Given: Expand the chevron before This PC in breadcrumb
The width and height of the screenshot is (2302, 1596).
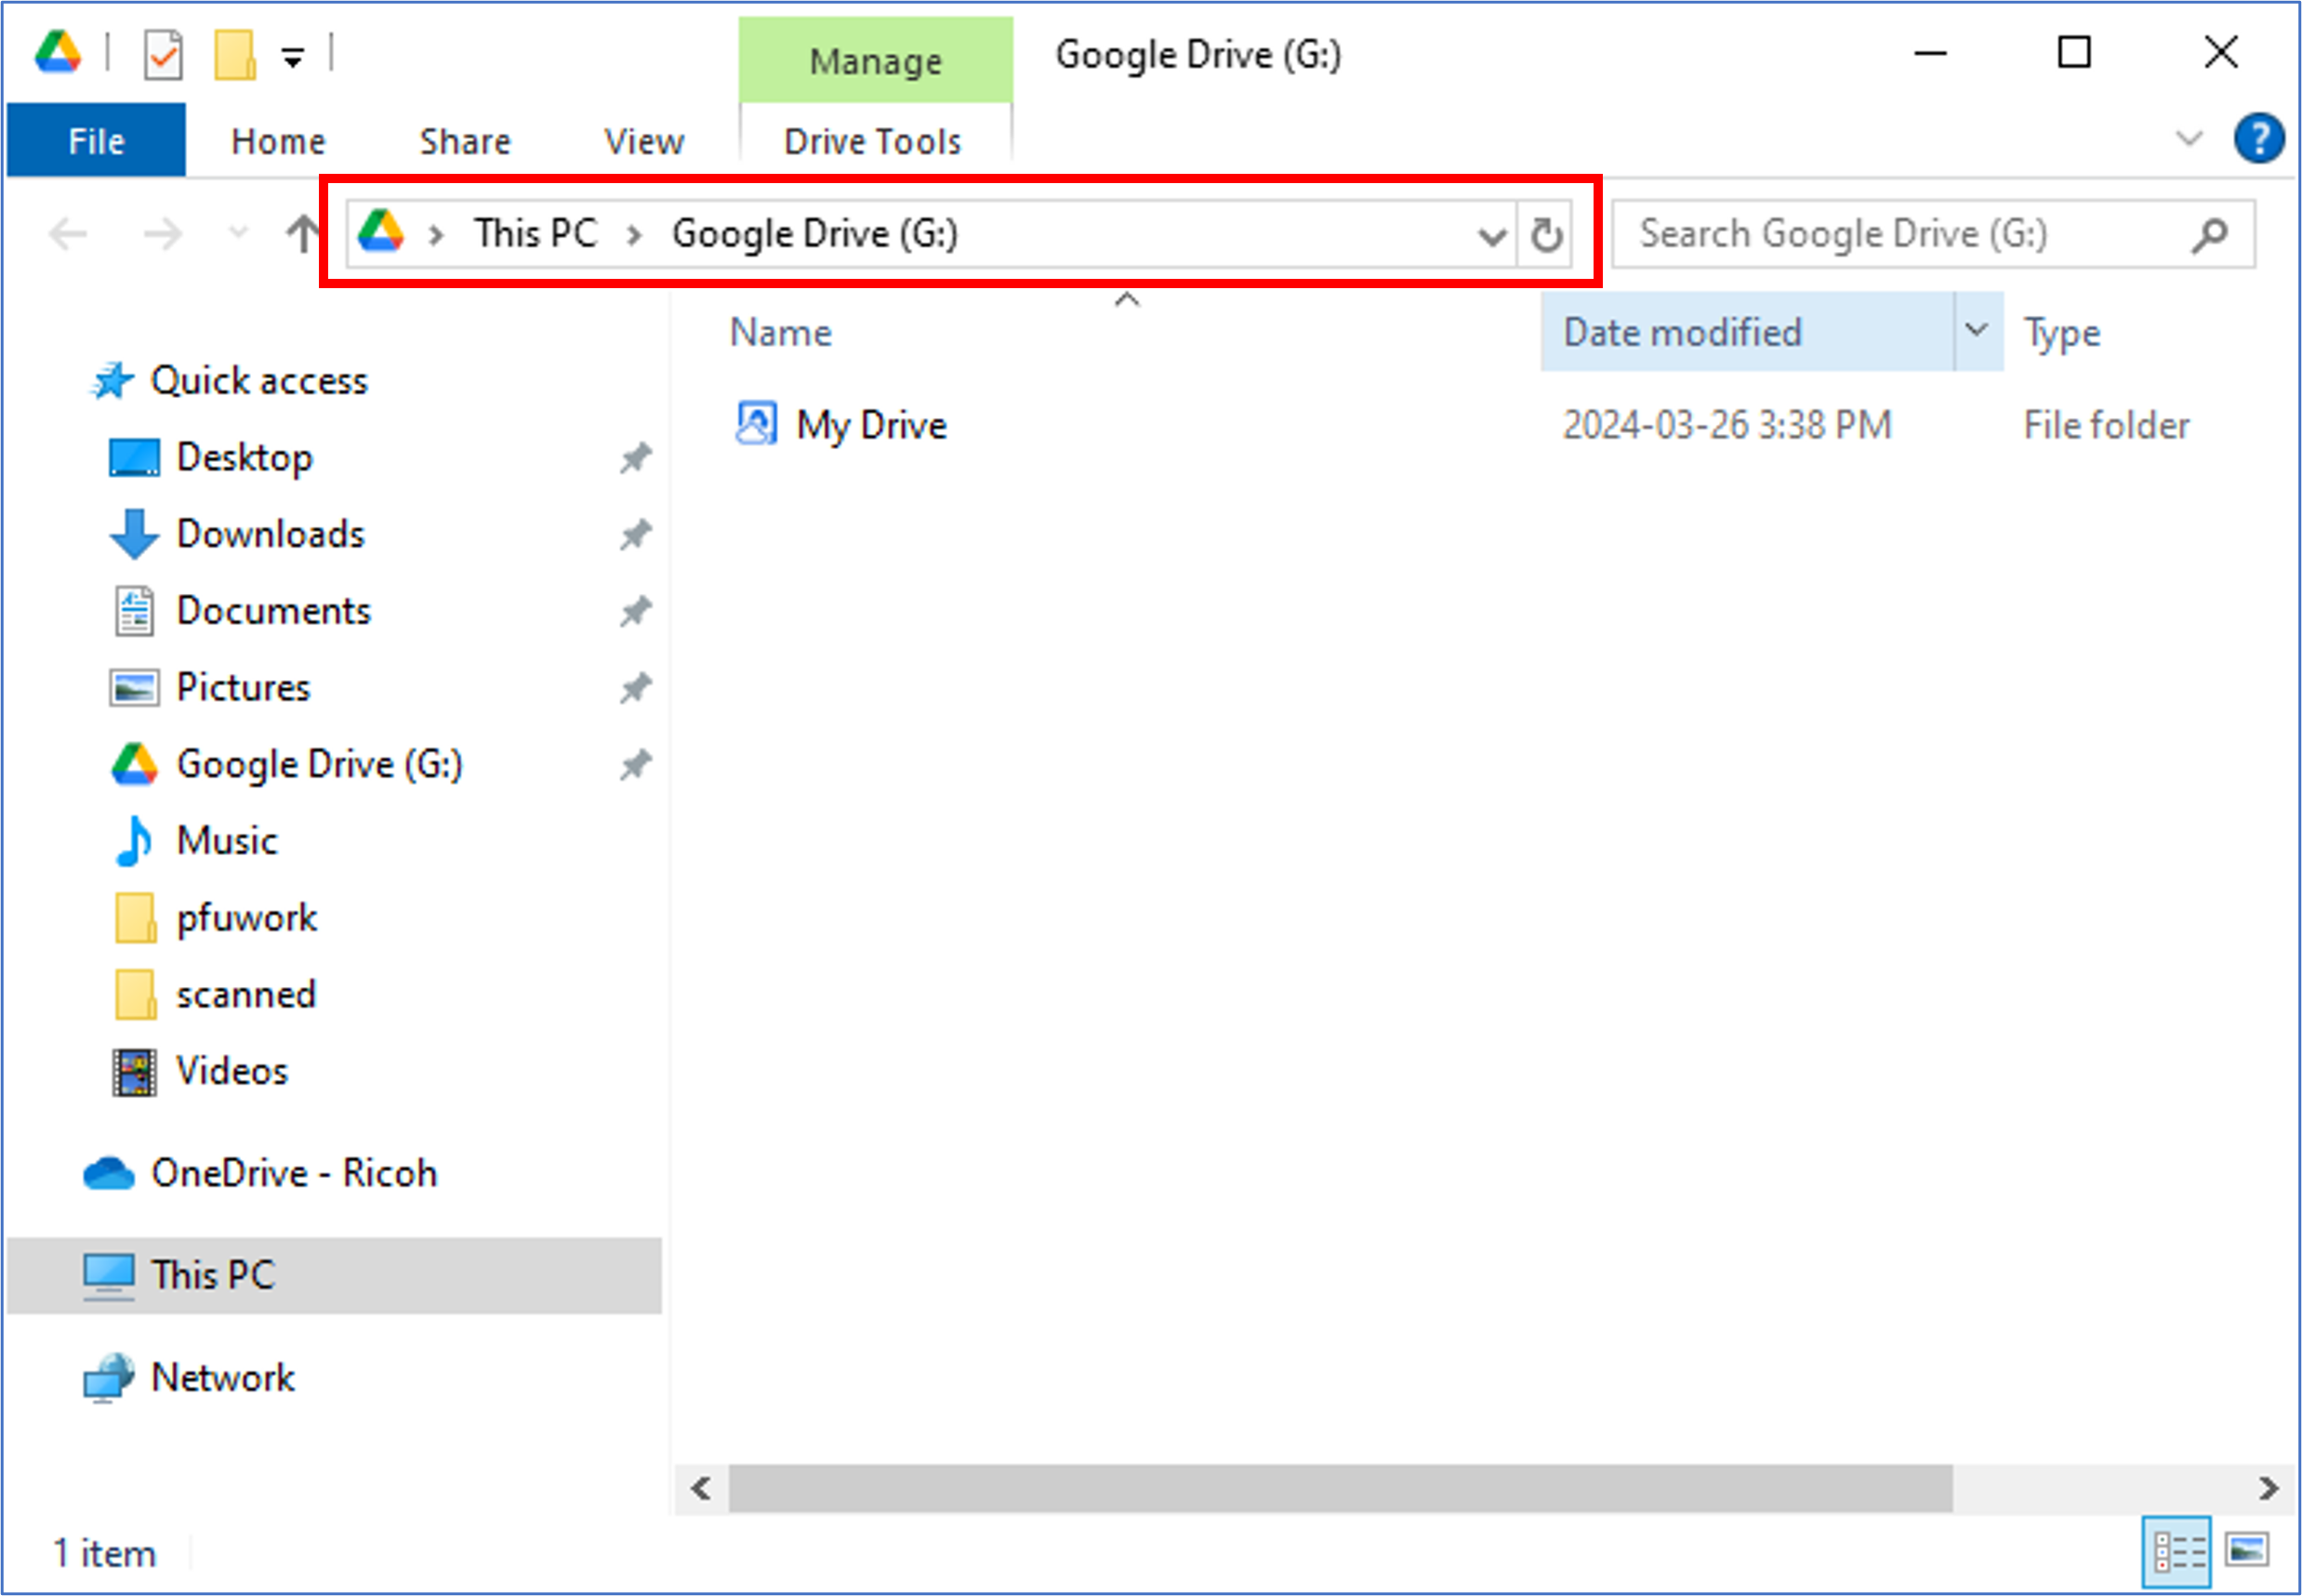Looking at the screenshot, I should 436,235.
